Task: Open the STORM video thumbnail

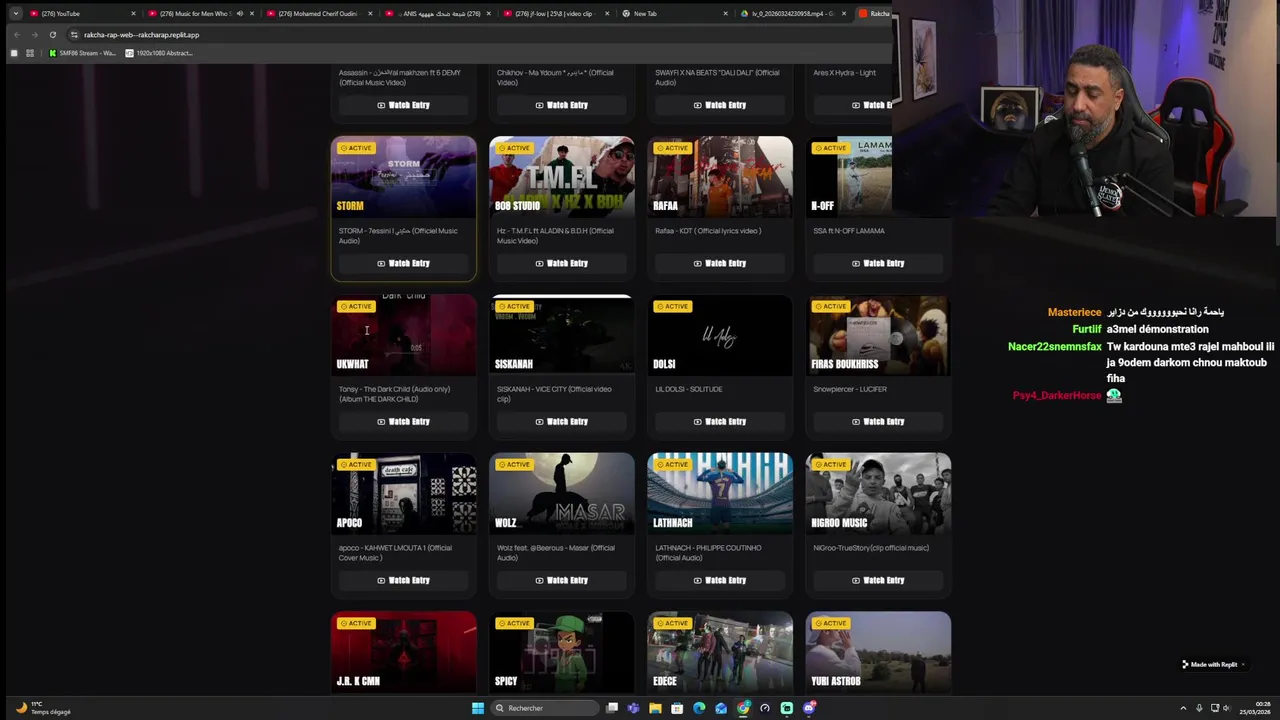Action: [404, 177]
